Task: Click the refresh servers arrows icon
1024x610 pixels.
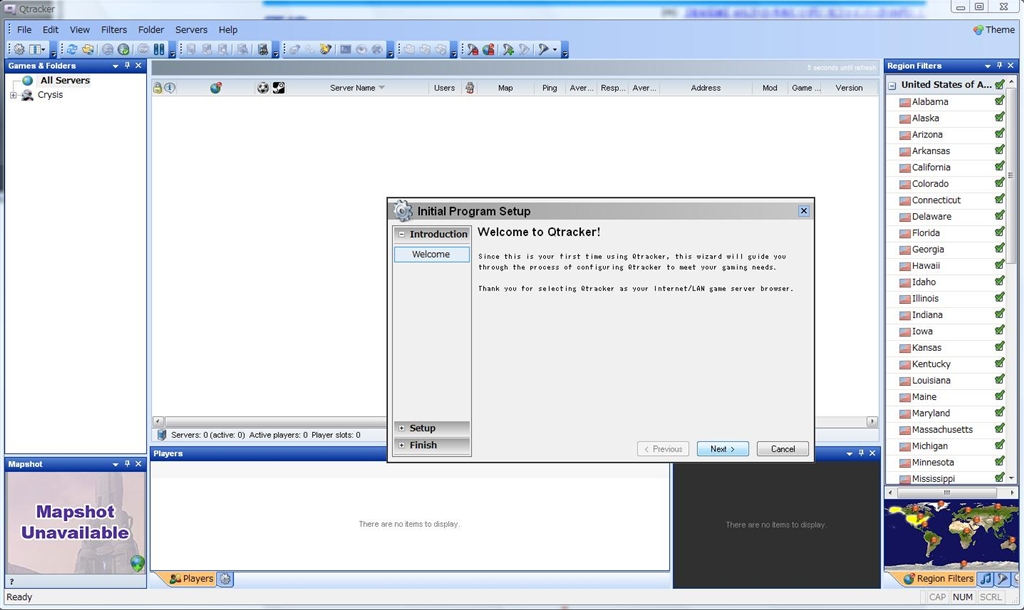Action: pos(72,50)
